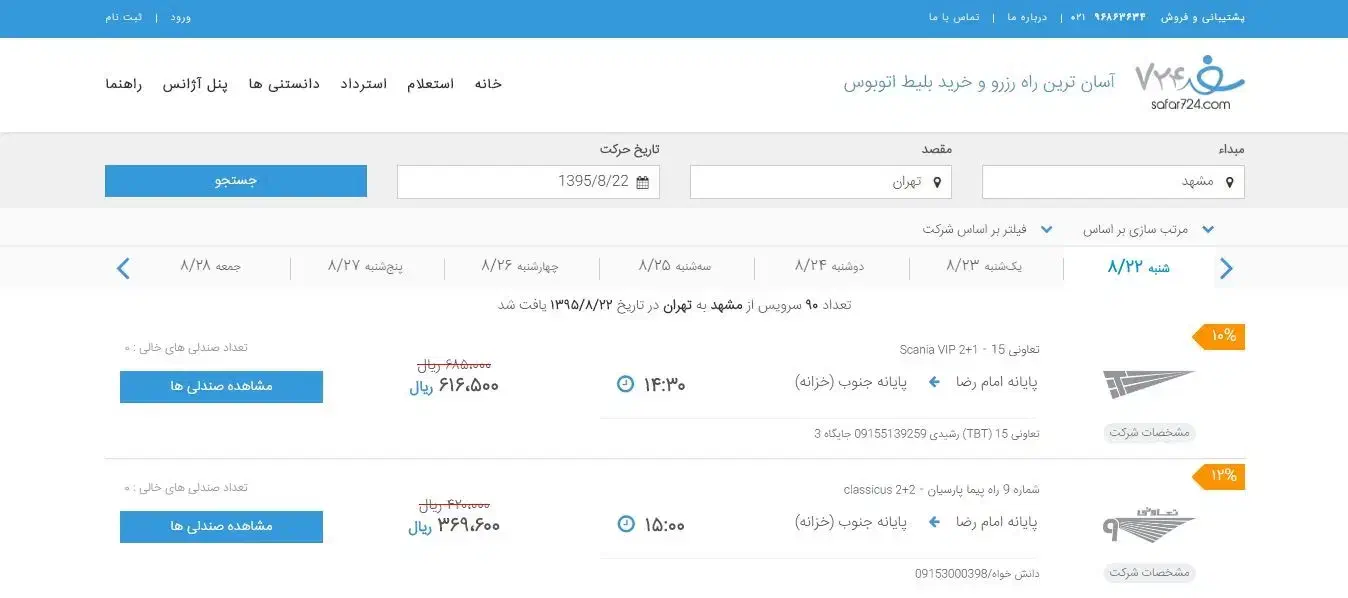
Task: Click the clock icon beside departure time 15:00
Action: point(625,522)
